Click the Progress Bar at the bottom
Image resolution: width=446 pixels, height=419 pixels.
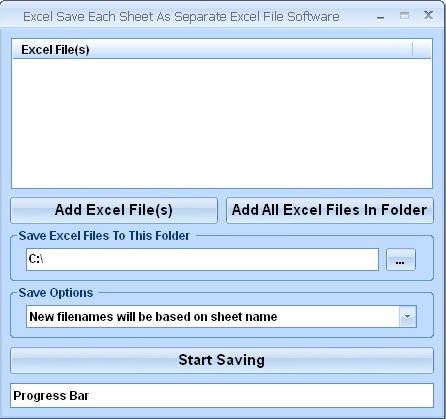[222, 396]
